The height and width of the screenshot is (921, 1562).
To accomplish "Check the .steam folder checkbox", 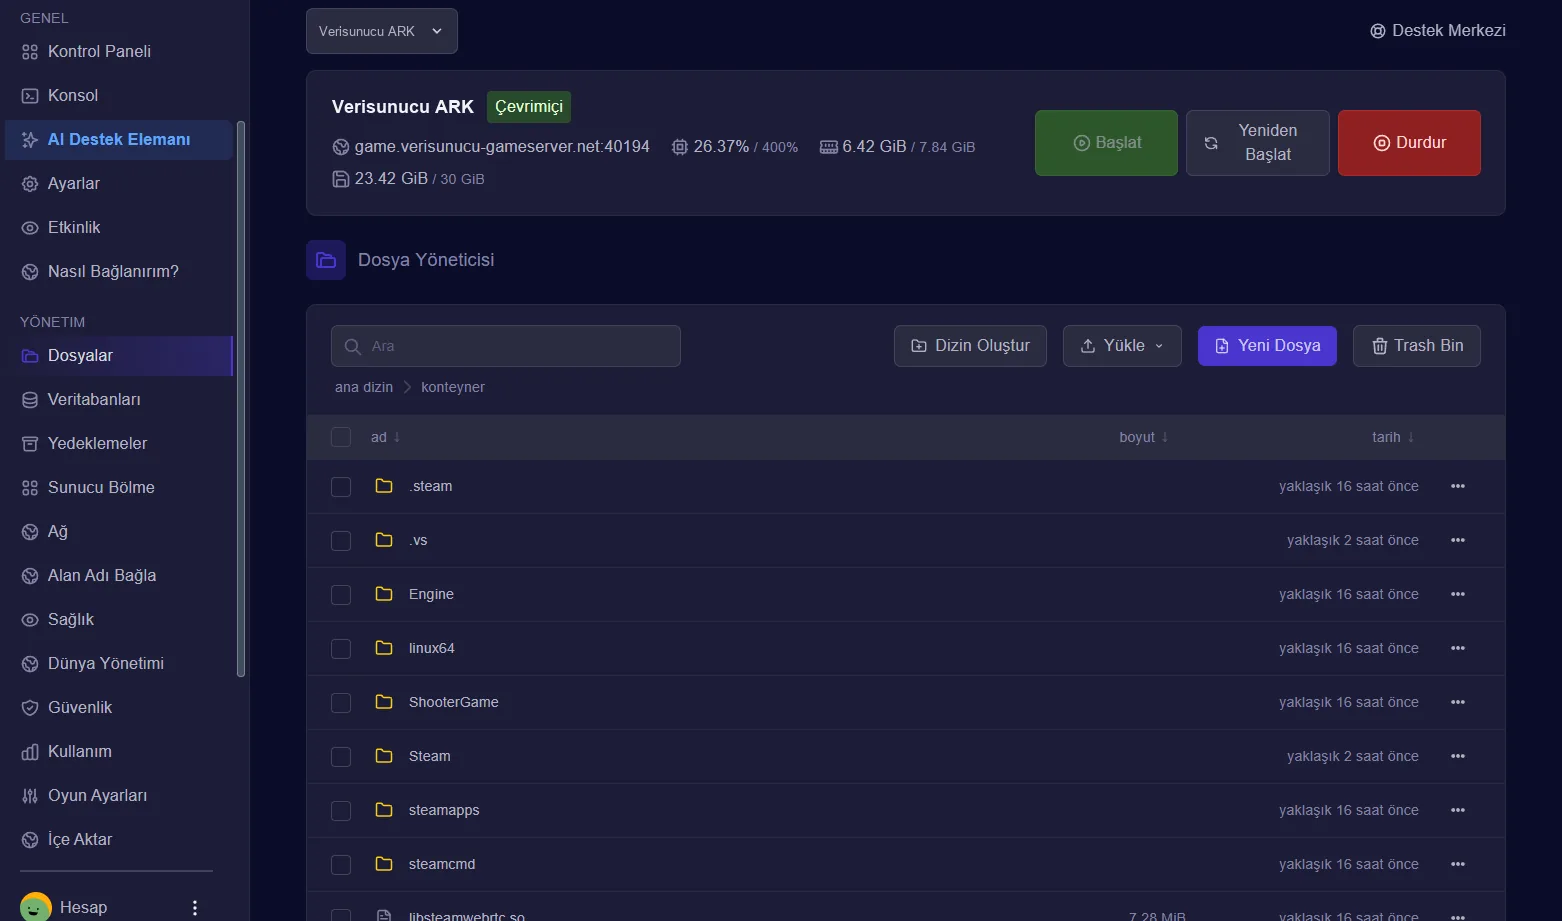I will coord(341,486).
